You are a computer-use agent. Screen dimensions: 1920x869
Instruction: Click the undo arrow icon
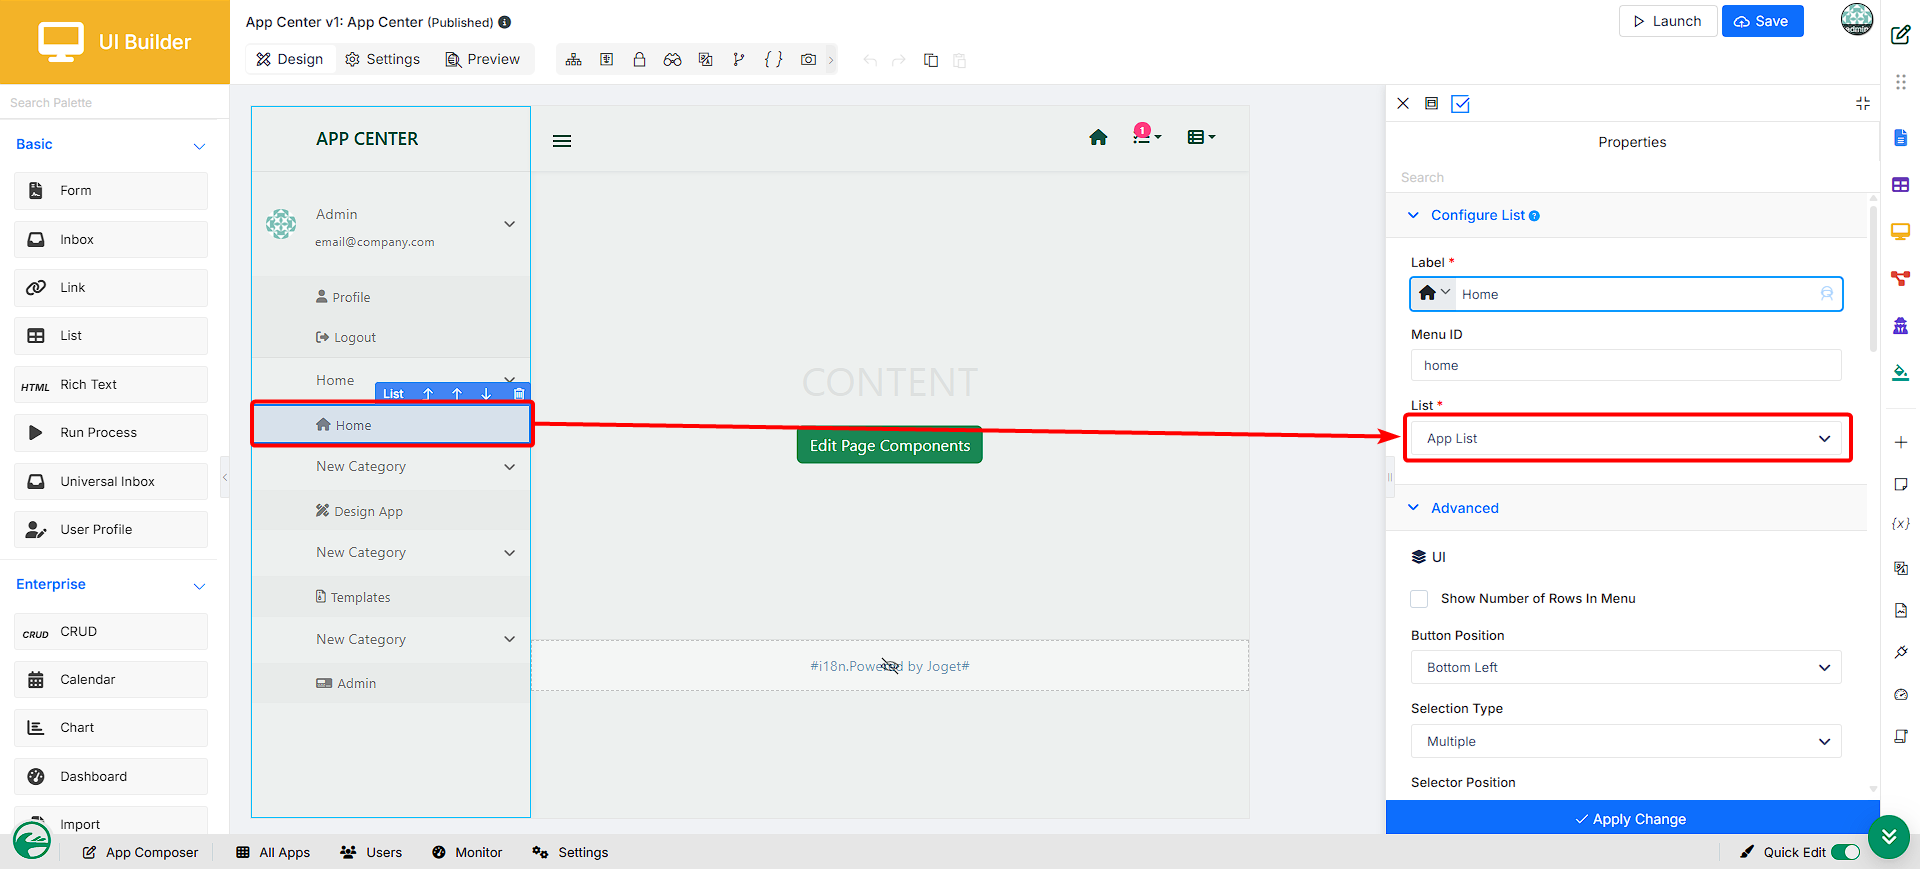tap(870, 61)
